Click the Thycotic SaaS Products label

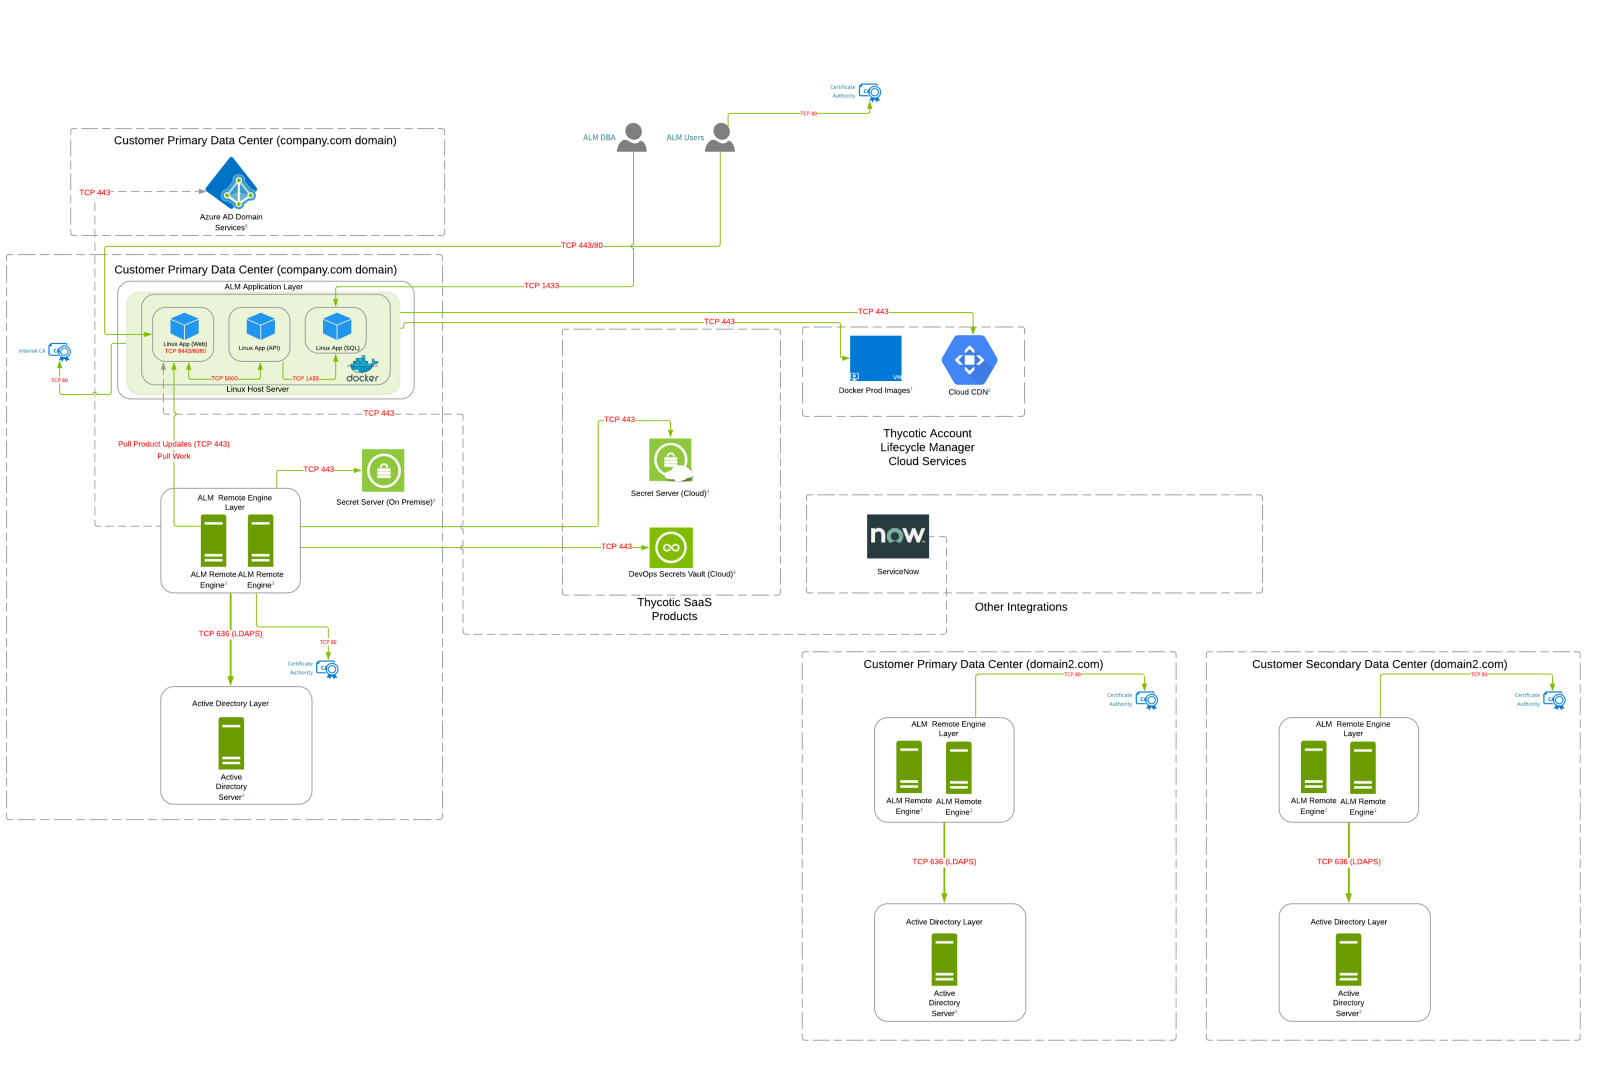click(674, 609)
